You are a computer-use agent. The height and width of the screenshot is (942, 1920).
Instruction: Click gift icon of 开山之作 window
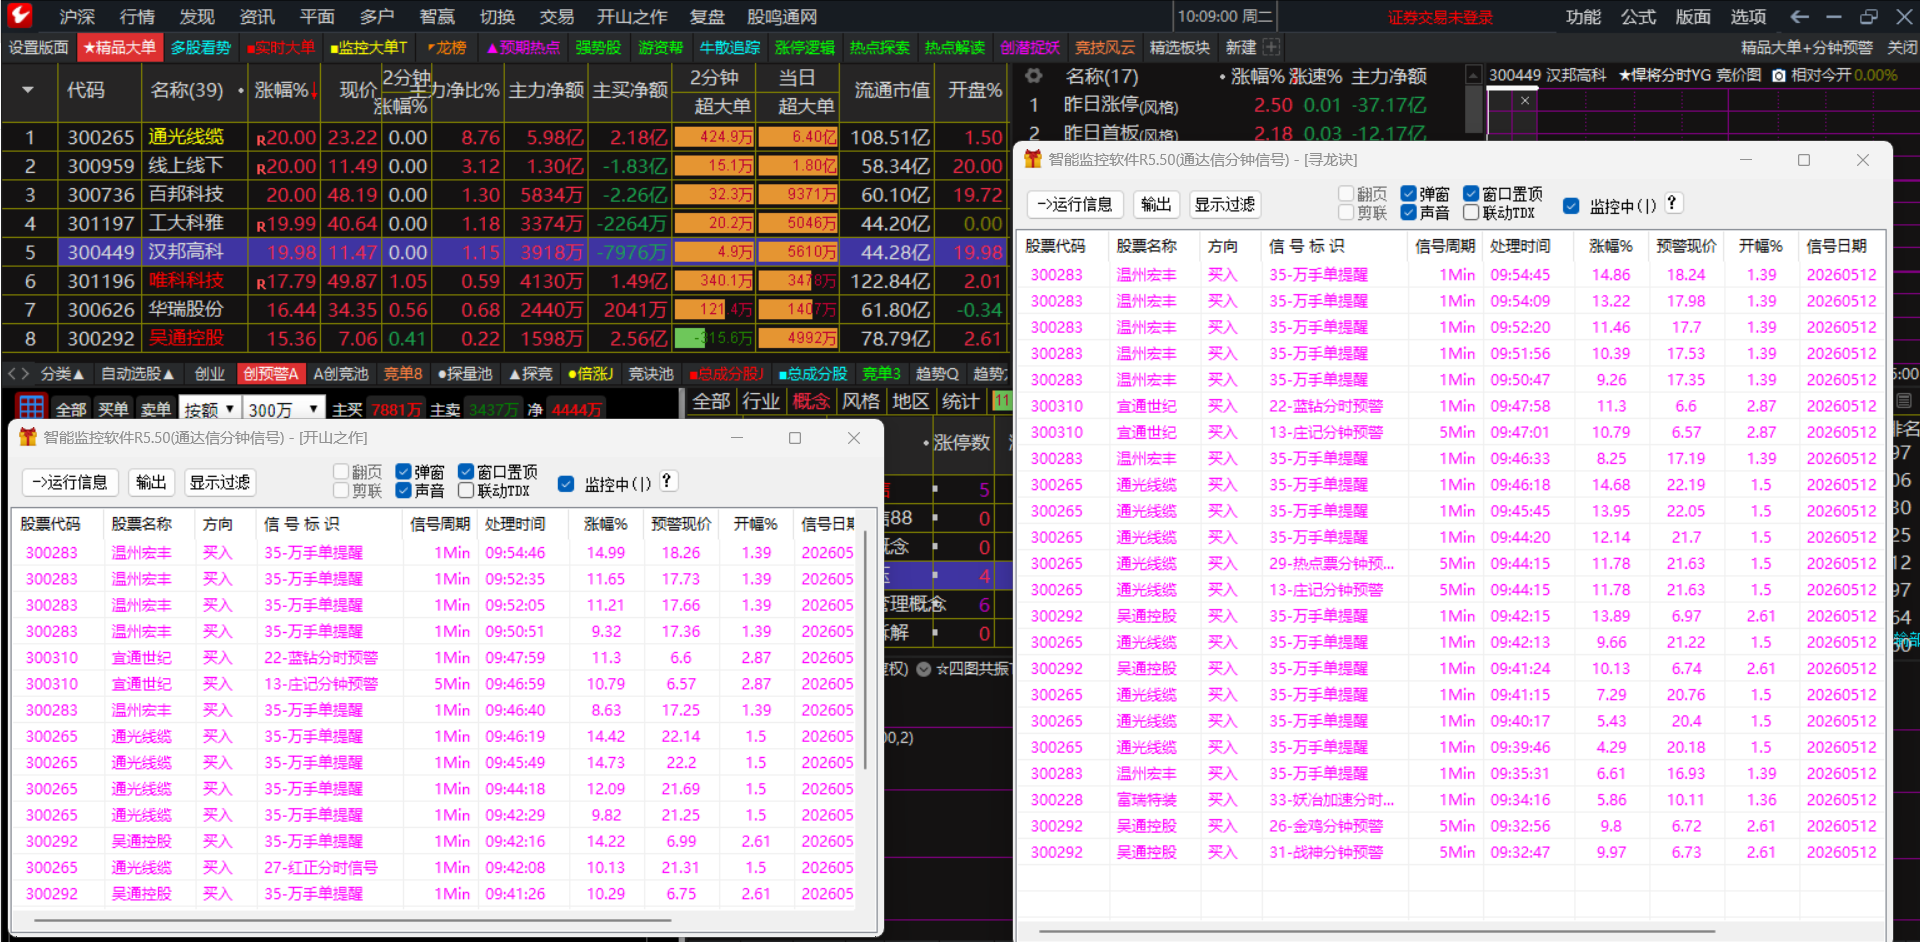coord(28,437)
